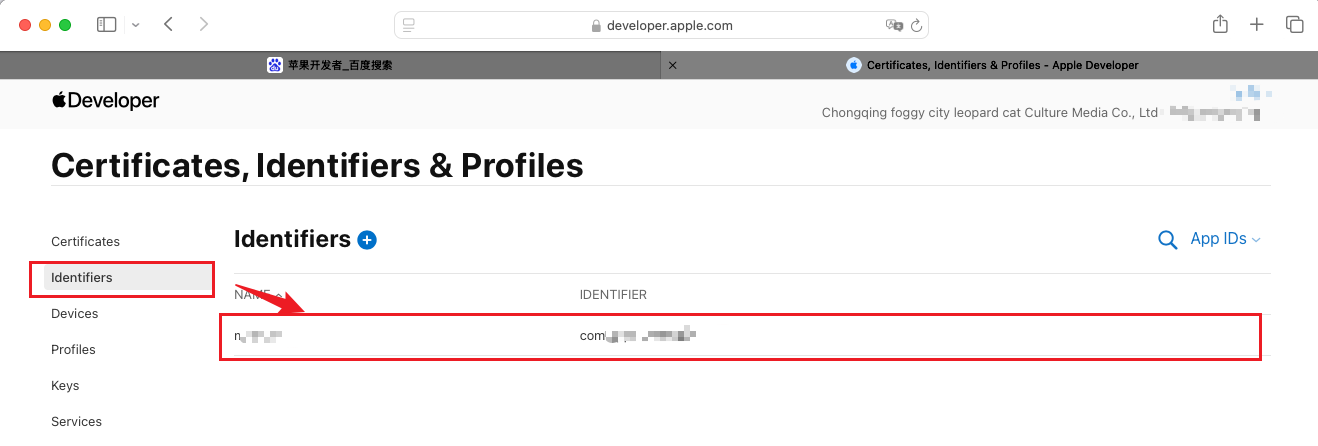Click the developer.apple.com address field
Image resolution: width=1318 pixels, height=446 pixels.
(661, 25)
